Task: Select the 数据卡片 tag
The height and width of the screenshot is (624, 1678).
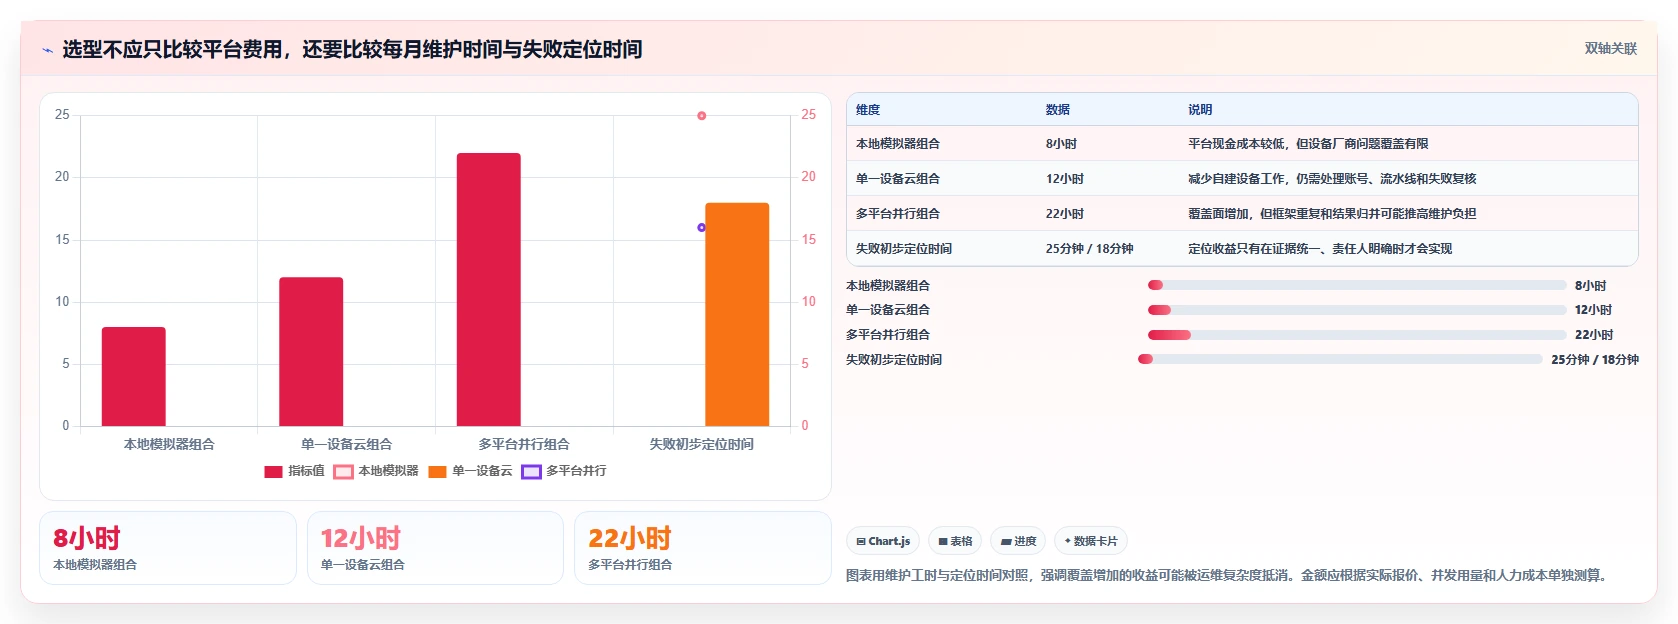Action: (x=1091, y=541)
